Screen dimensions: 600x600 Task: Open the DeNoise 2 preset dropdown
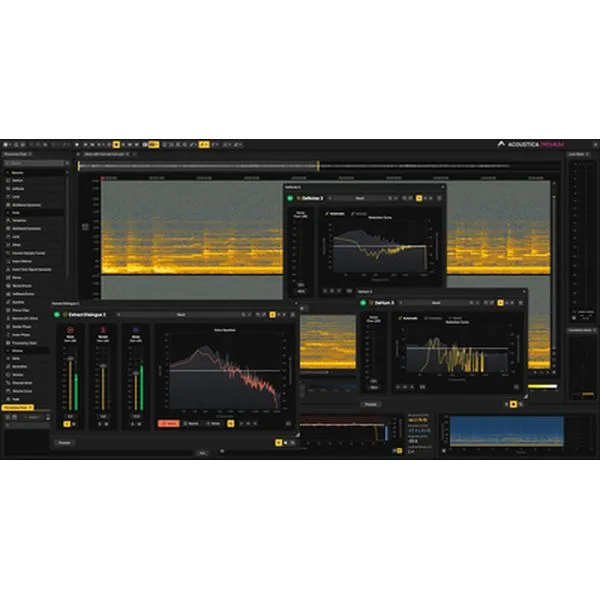point(360,198)
